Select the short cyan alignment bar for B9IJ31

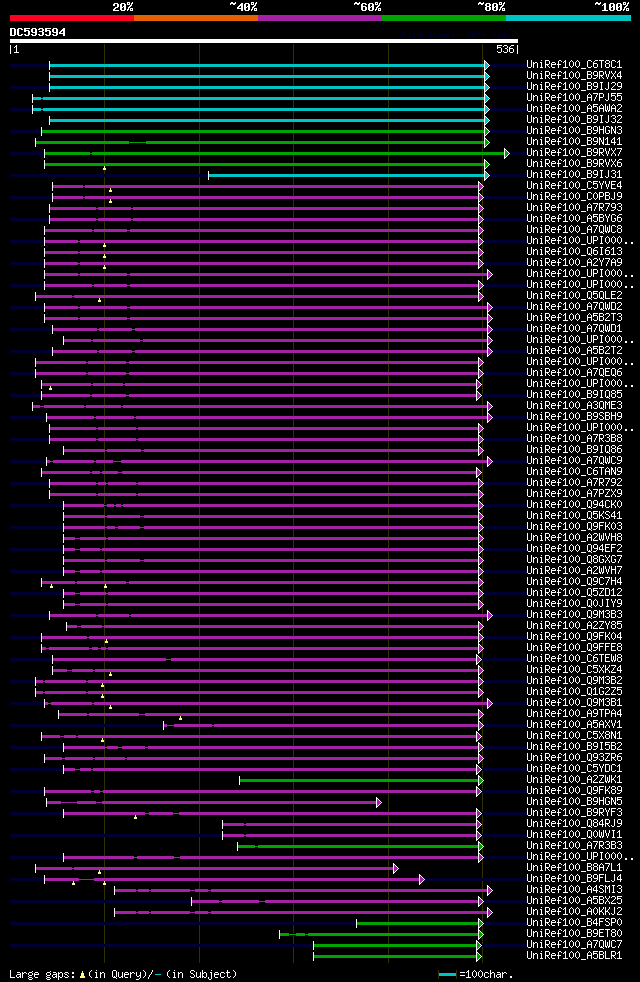[x=348, y=175]
